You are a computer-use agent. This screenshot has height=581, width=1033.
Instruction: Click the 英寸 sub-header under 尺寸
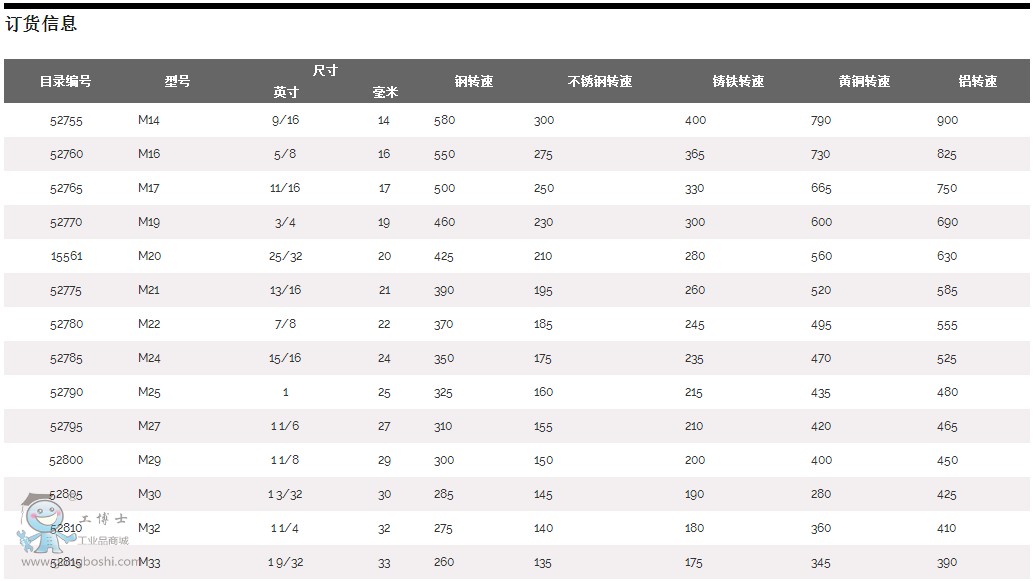pyautogui.click(x=286, y=92)
